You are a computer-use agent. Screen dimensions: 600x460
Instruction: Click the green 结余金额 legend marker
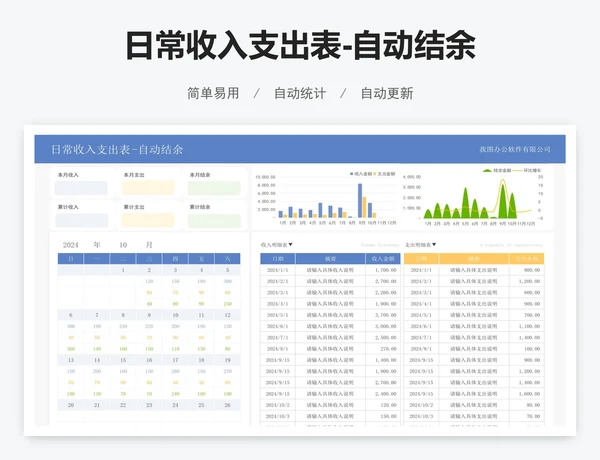tap(487, 170)
